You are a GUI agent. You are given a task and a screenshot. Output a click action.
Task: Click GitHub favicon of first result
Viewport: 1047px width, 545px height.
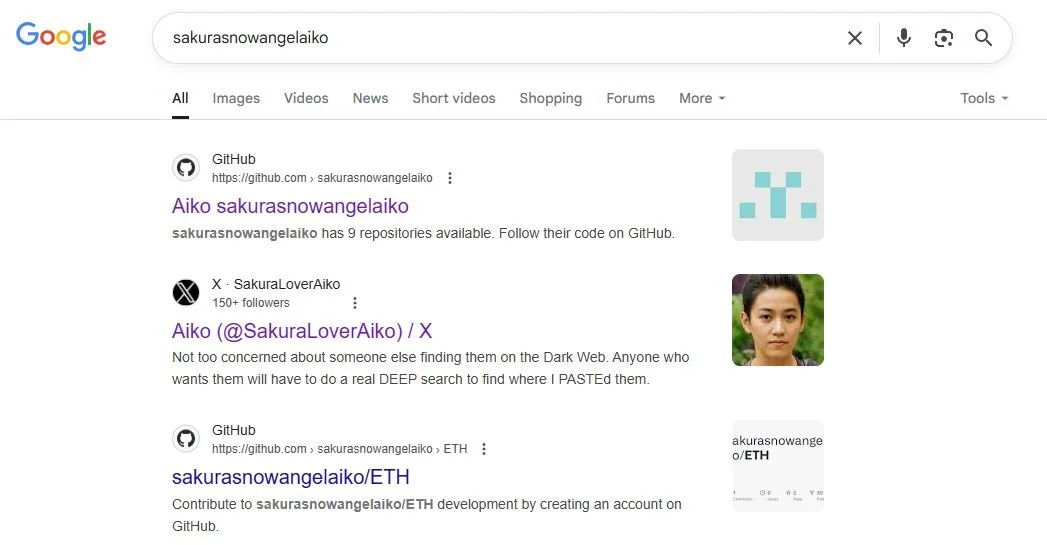click(186, 168)
